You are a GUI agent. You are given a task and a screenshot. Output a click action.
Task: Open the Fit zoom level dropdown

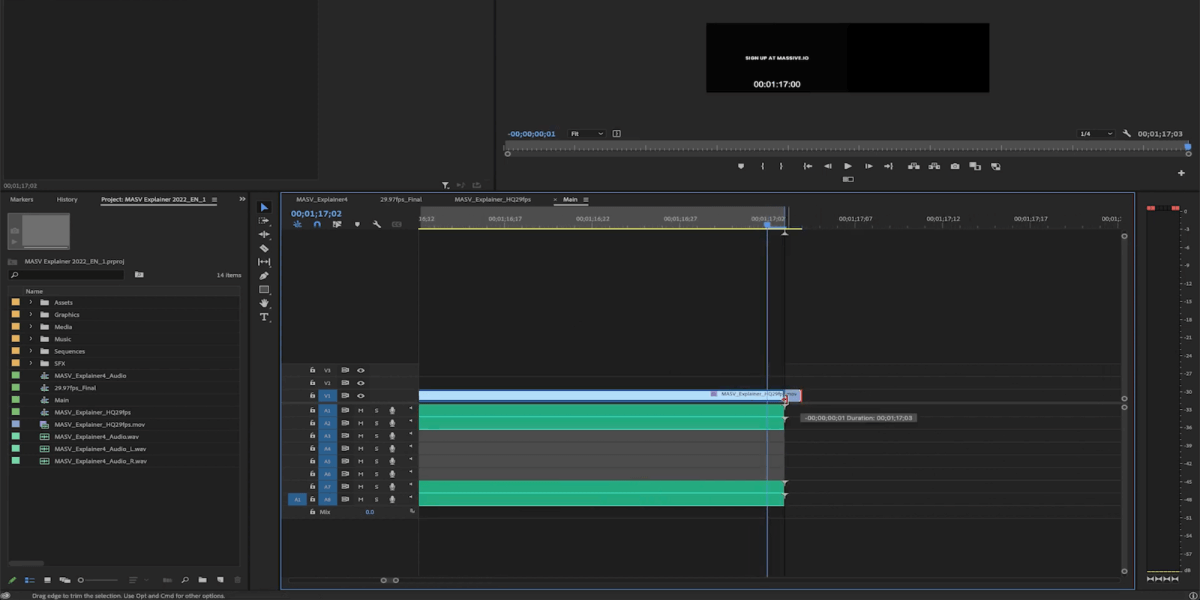(587, 133)
